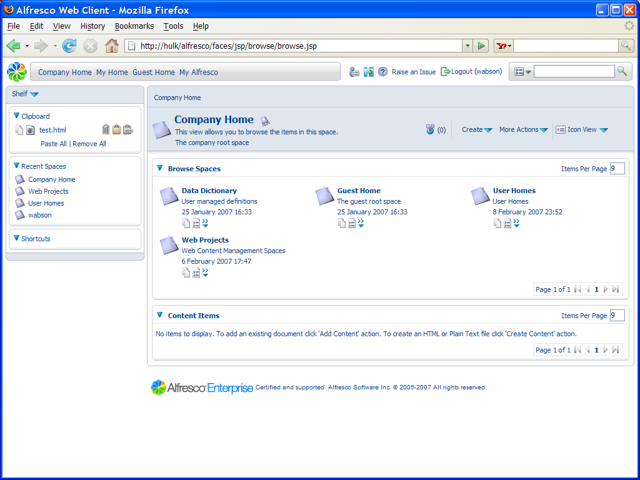Image resolution: width=640 pixels, height=480 pixels.
Task: Show more actions for Guest Home
Action: click(361, 223)
